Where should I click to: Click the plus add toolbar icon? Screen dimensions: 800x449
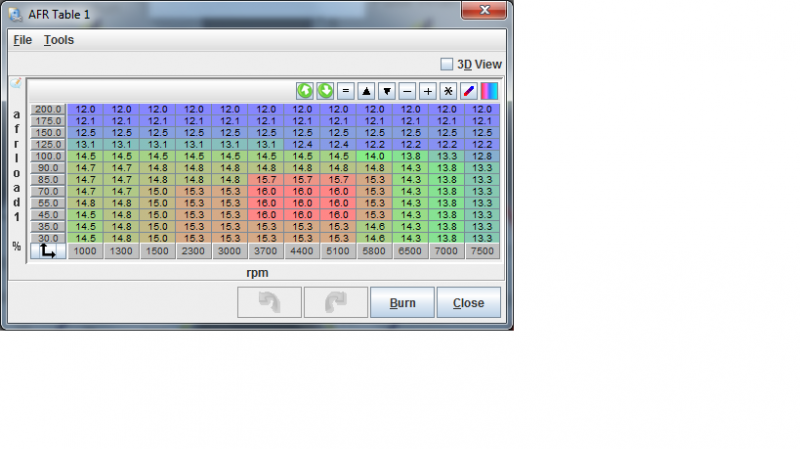(428, 91)
